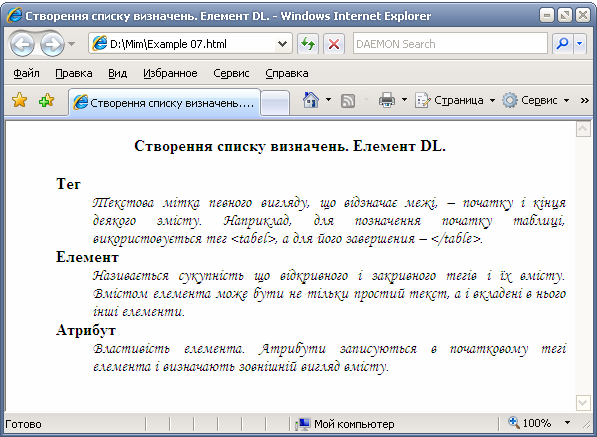
Task: Click the DAEMON Search input box
Action: point(450,44)
